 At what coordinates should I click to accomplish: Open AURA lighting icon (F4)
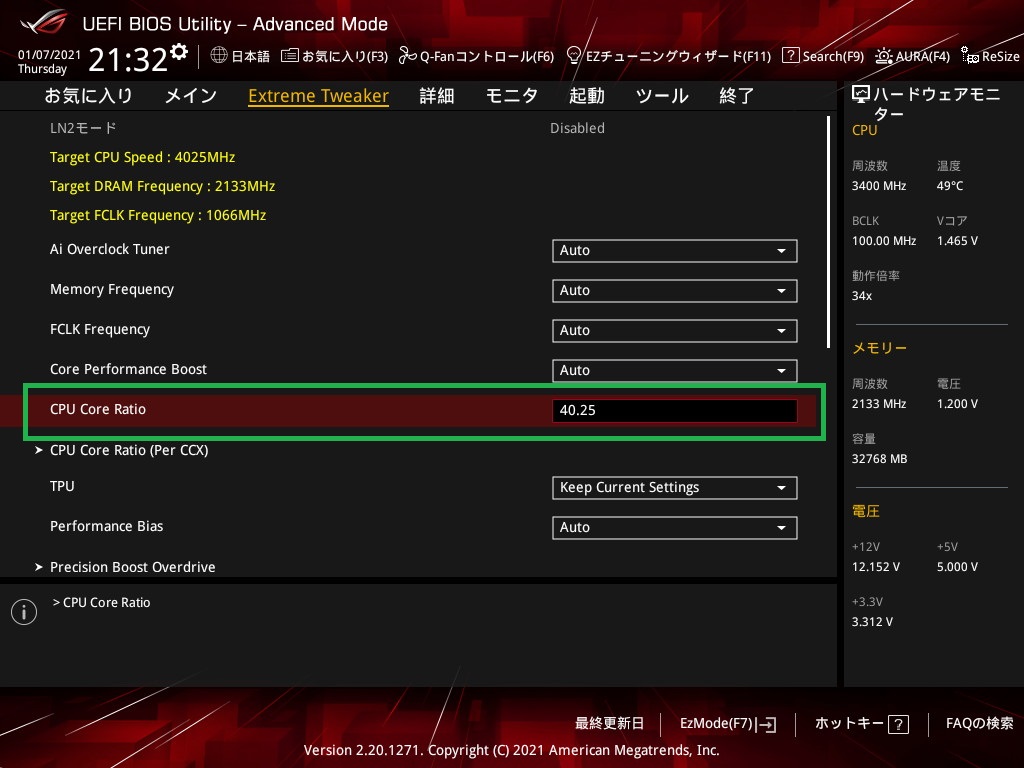coord(884,56)
